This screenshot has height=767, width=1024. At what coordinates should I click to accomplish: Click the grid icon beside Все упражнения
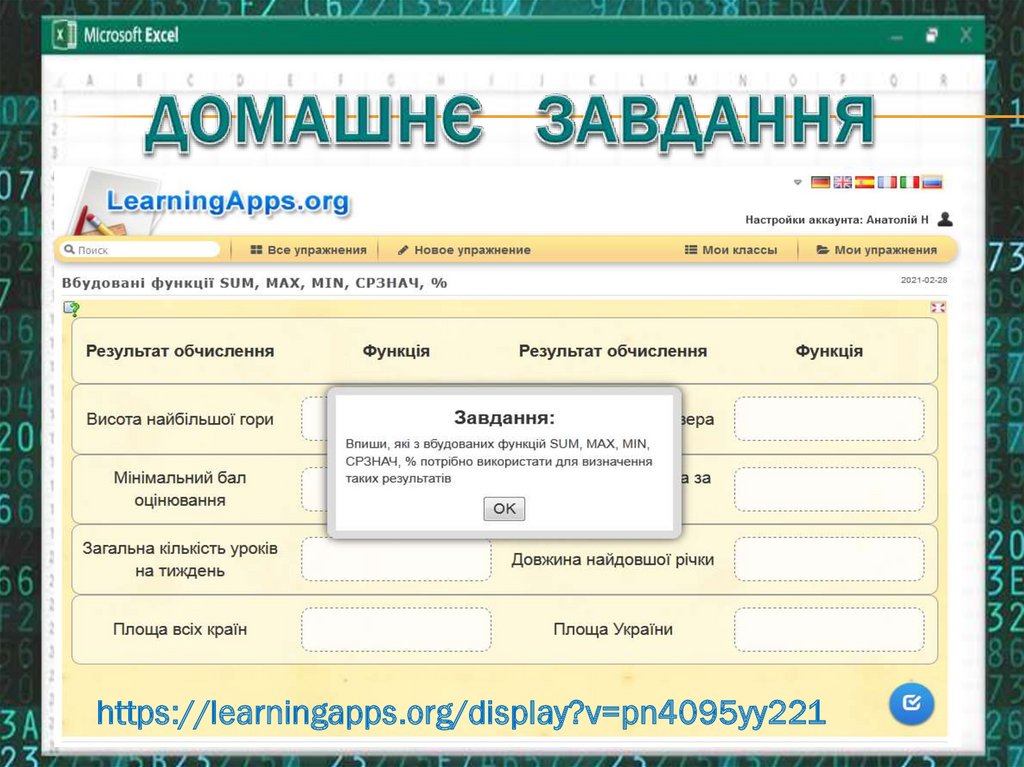(257, 250)
